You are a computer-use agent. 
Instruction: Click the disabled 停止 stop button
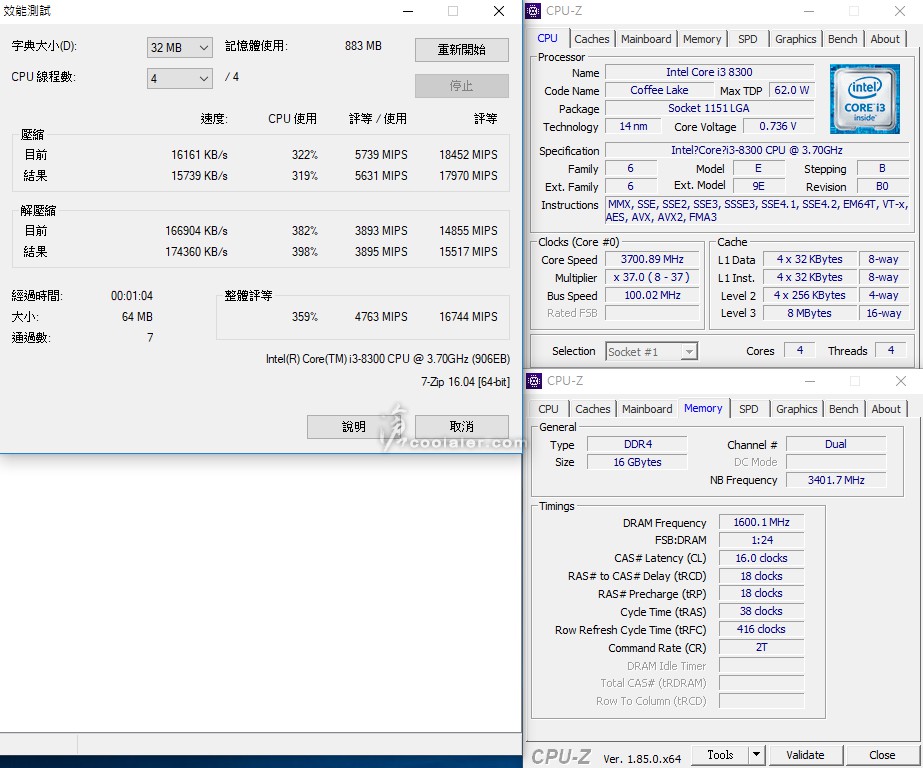coord(462,86)
